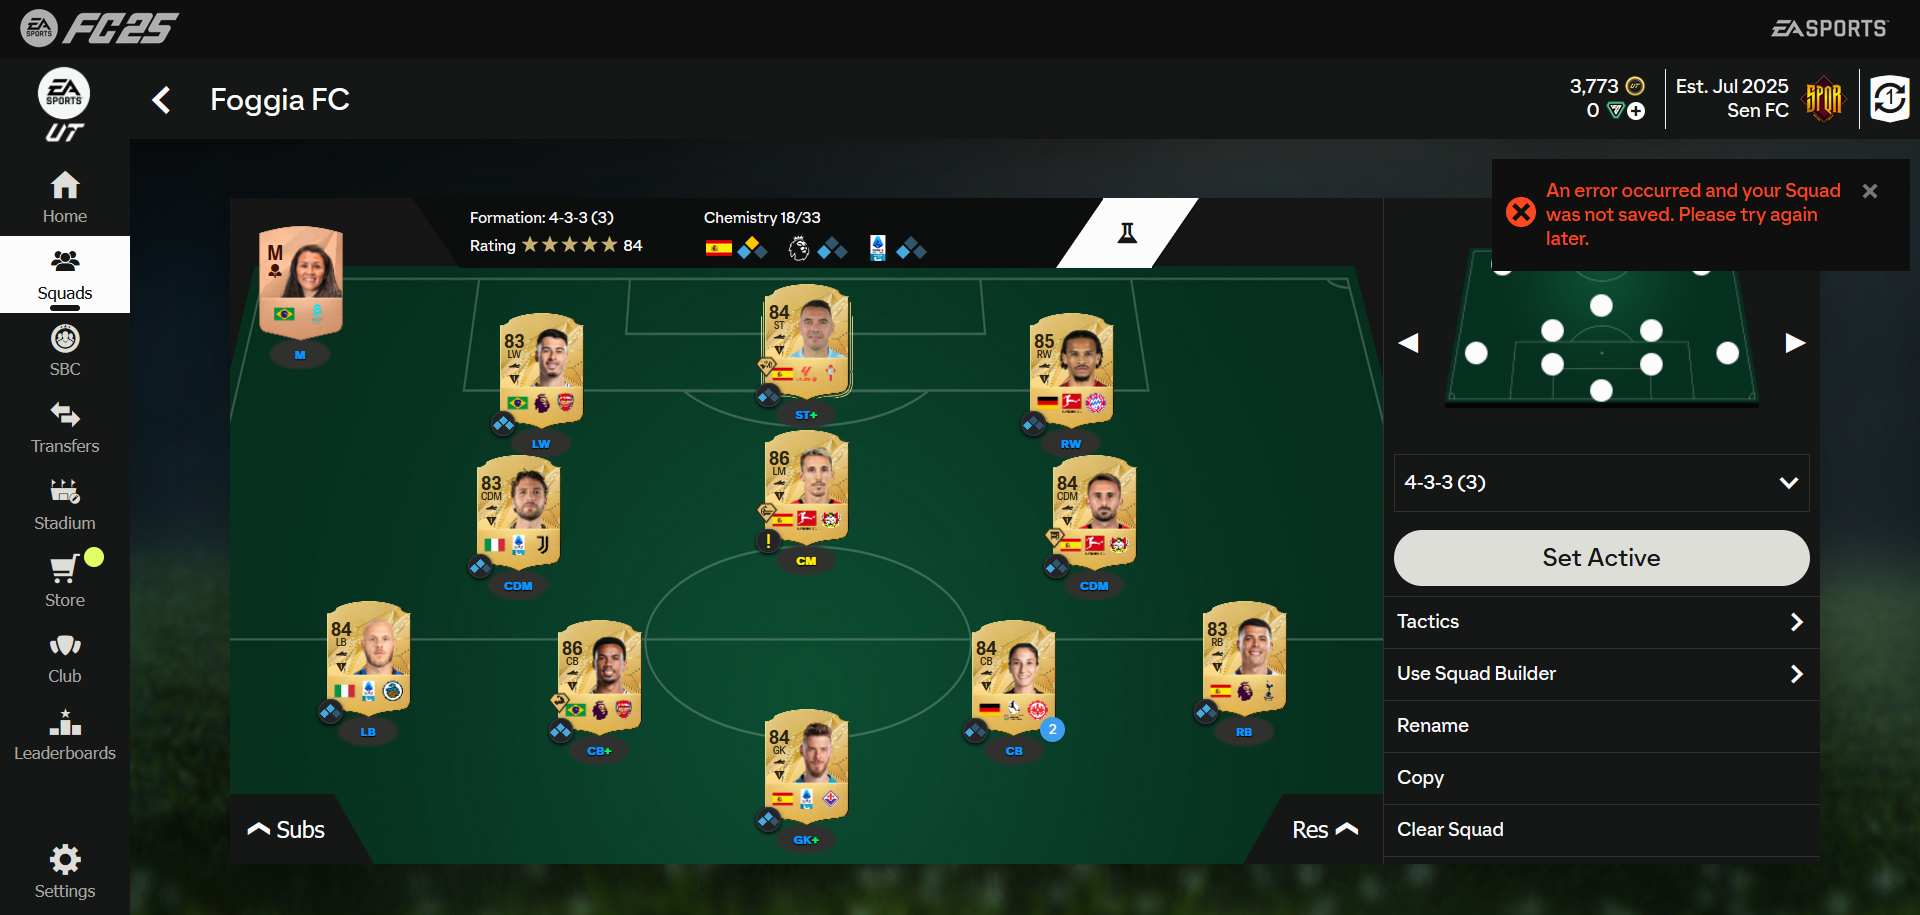Viewport: 1920px width, 915px height.
Task: Select Use Squad Builder option
Action: pyautogui.click(x=1601, y=674)
